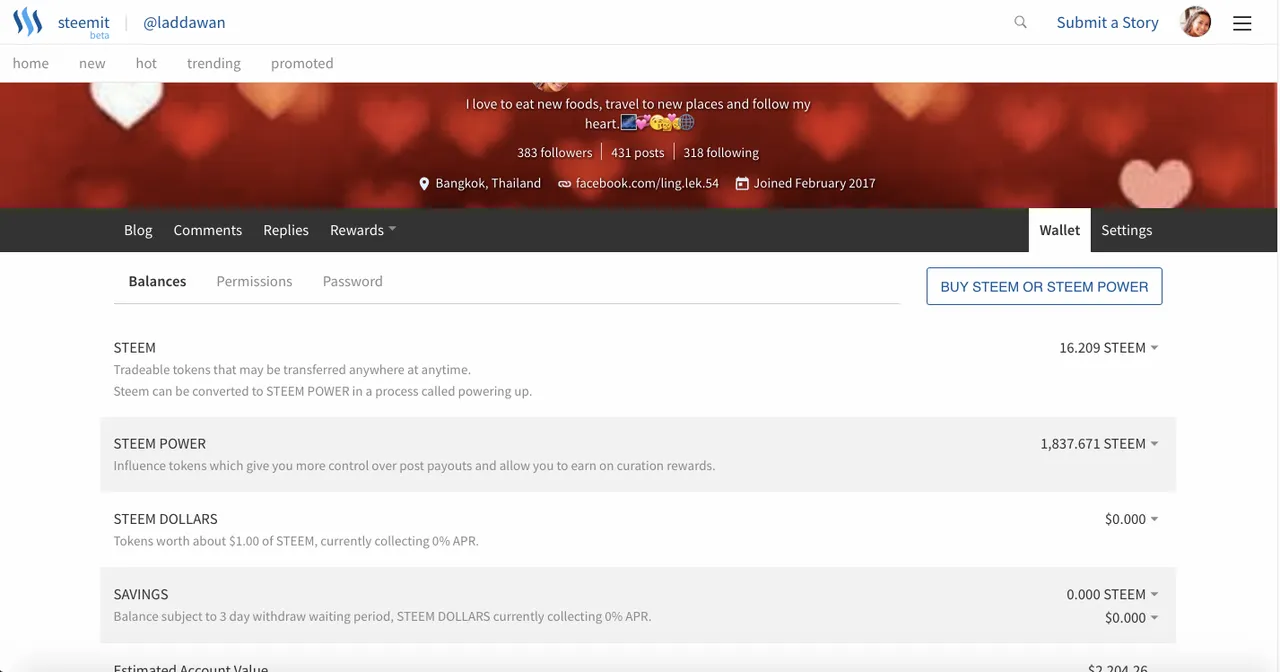Click the 'Bangkok, Thailand' location text
Screen dimensions: 1280x672
pos(488,184)
